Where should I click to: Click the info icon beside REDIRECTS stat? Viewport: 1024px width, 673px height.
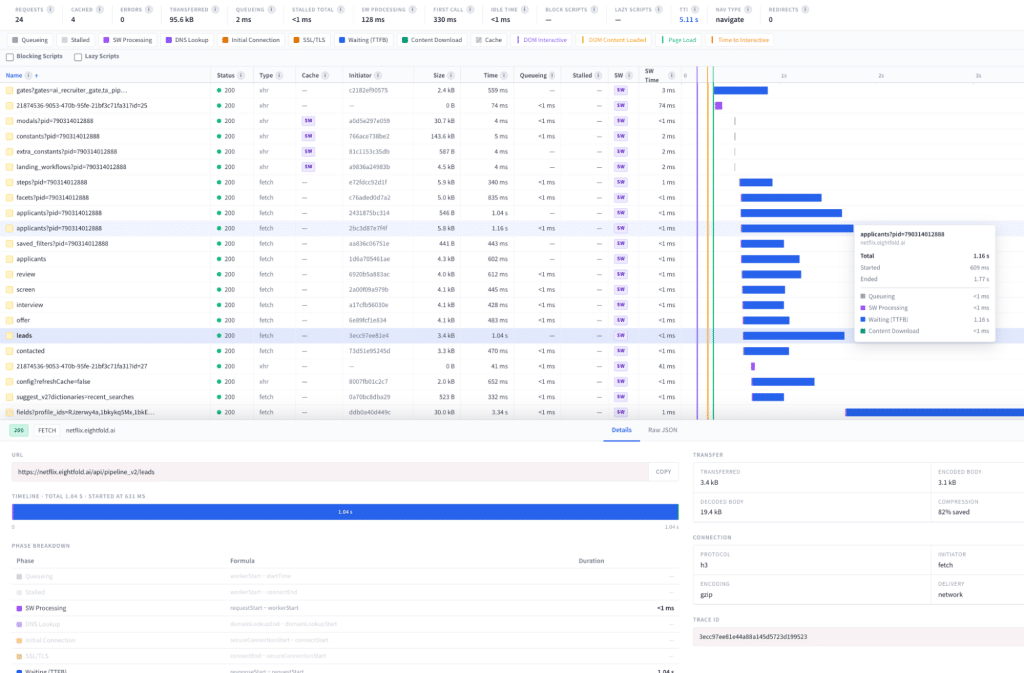click(805, 10)
